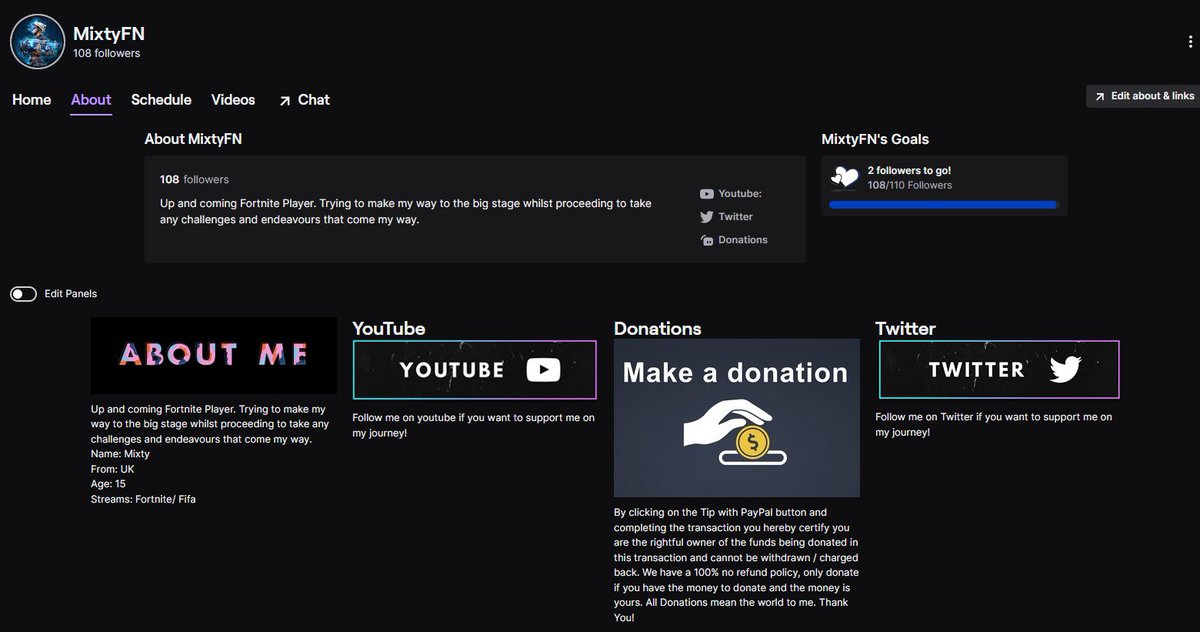Screen dimensions: 1200x632
Task: Click the Twitter bird icon in the about links
Action: [x=707, y=217]
